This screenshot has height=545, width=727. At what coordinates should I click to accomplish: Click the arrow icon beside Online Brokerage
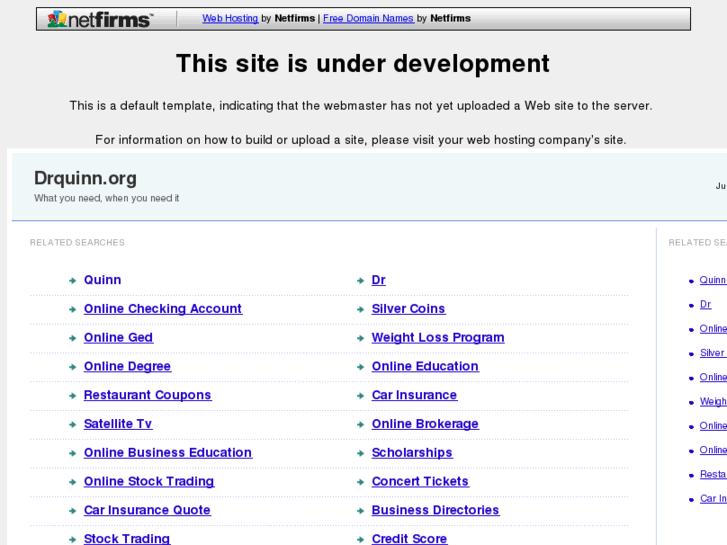360,424
